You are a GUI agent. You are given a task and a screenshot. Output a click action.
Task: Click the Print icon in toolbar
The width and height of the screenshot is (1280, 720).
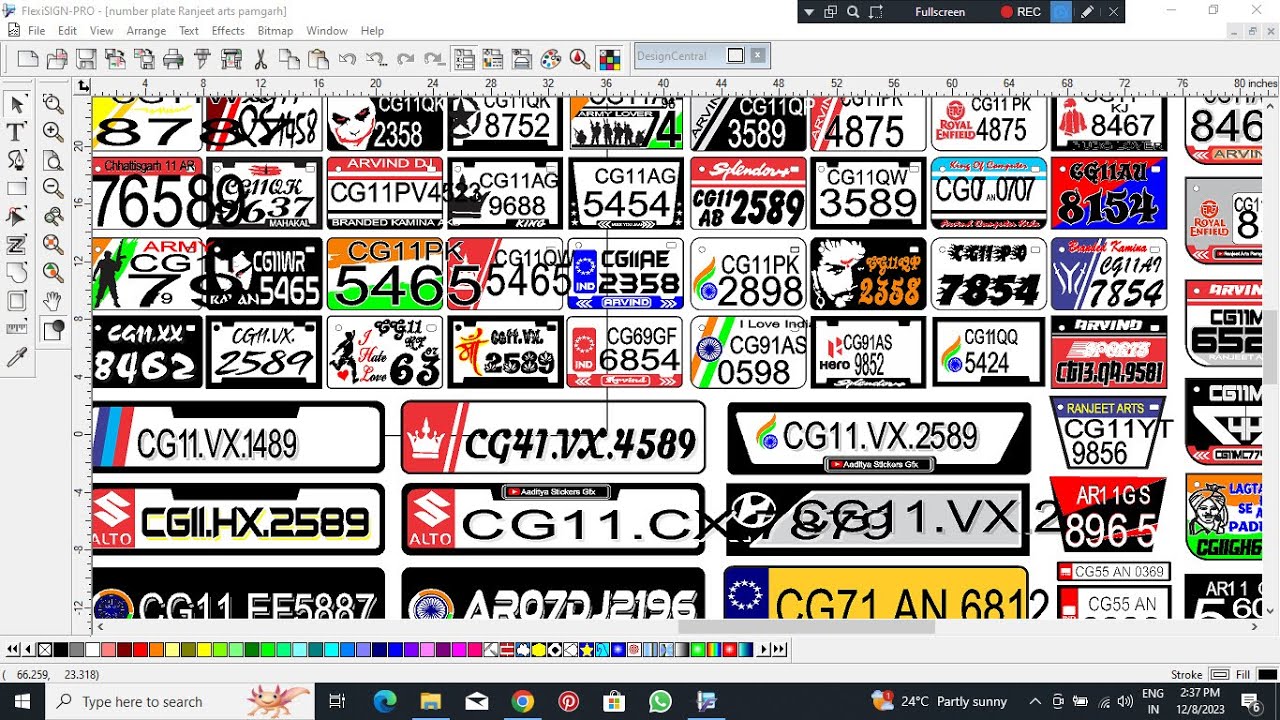tap(173, 58)
